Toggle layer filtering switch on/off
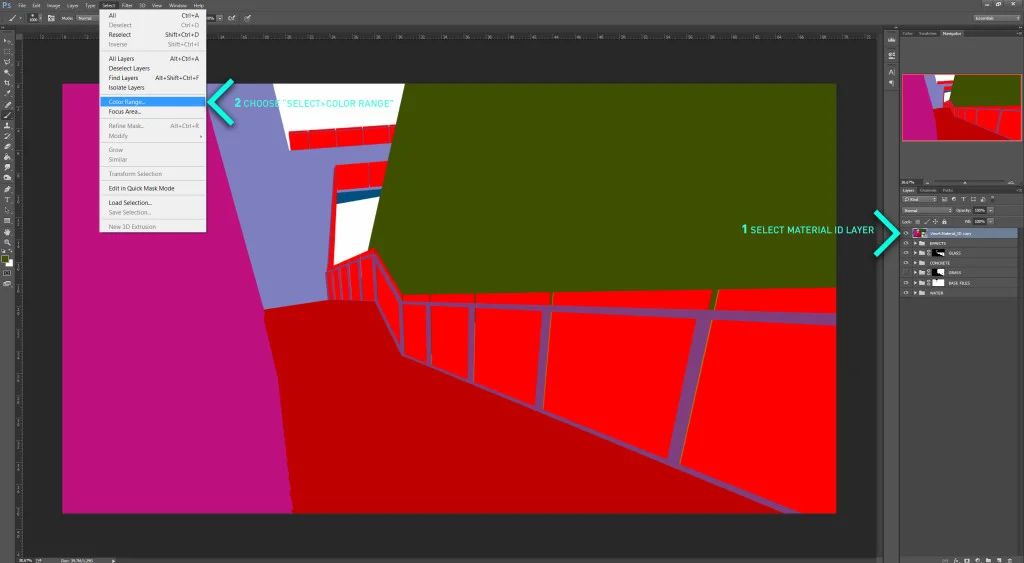Image resolution: width=1024 pixels, height=563 pixels. click(992, 199)
